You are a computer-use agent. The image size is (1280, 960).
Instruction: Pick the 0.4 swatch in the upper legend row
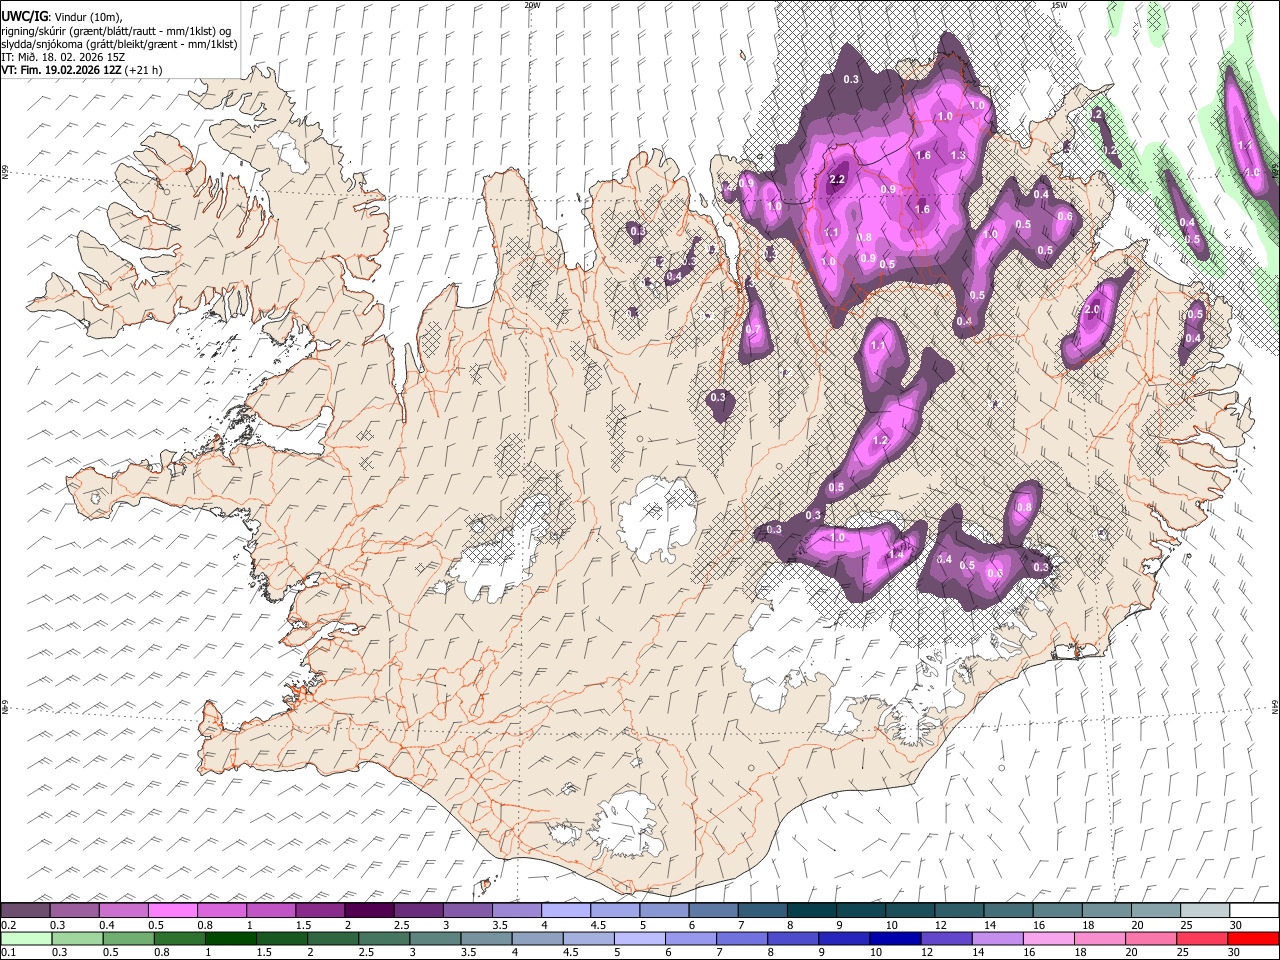coord(123,910)
